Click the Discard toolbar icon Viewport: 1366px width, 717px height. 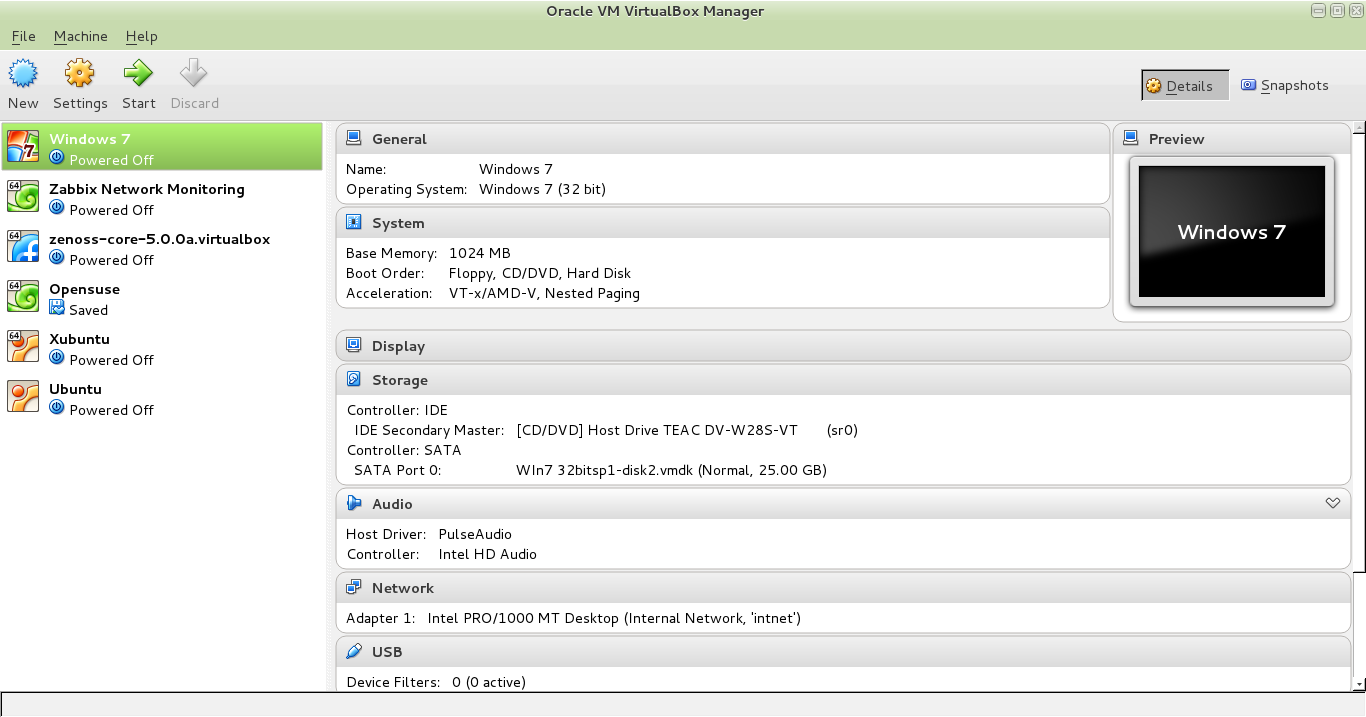click(194, 73)
